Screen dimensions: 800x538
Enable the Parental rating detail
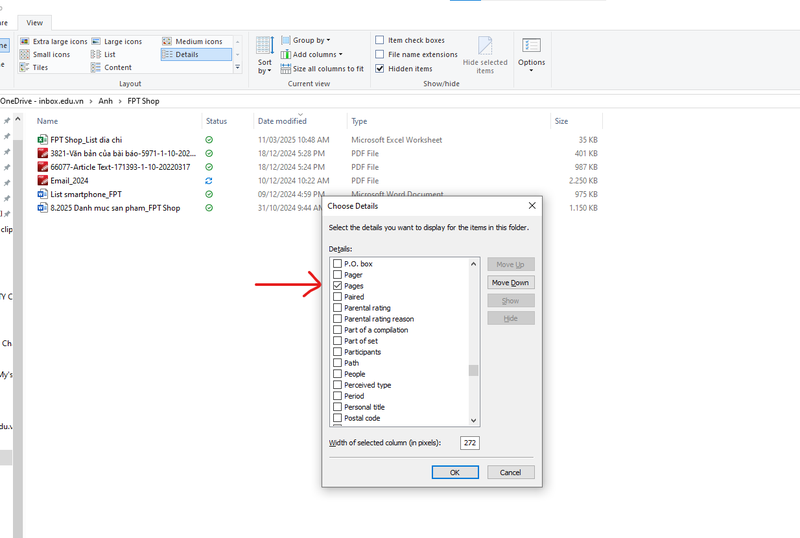point(337,308)
